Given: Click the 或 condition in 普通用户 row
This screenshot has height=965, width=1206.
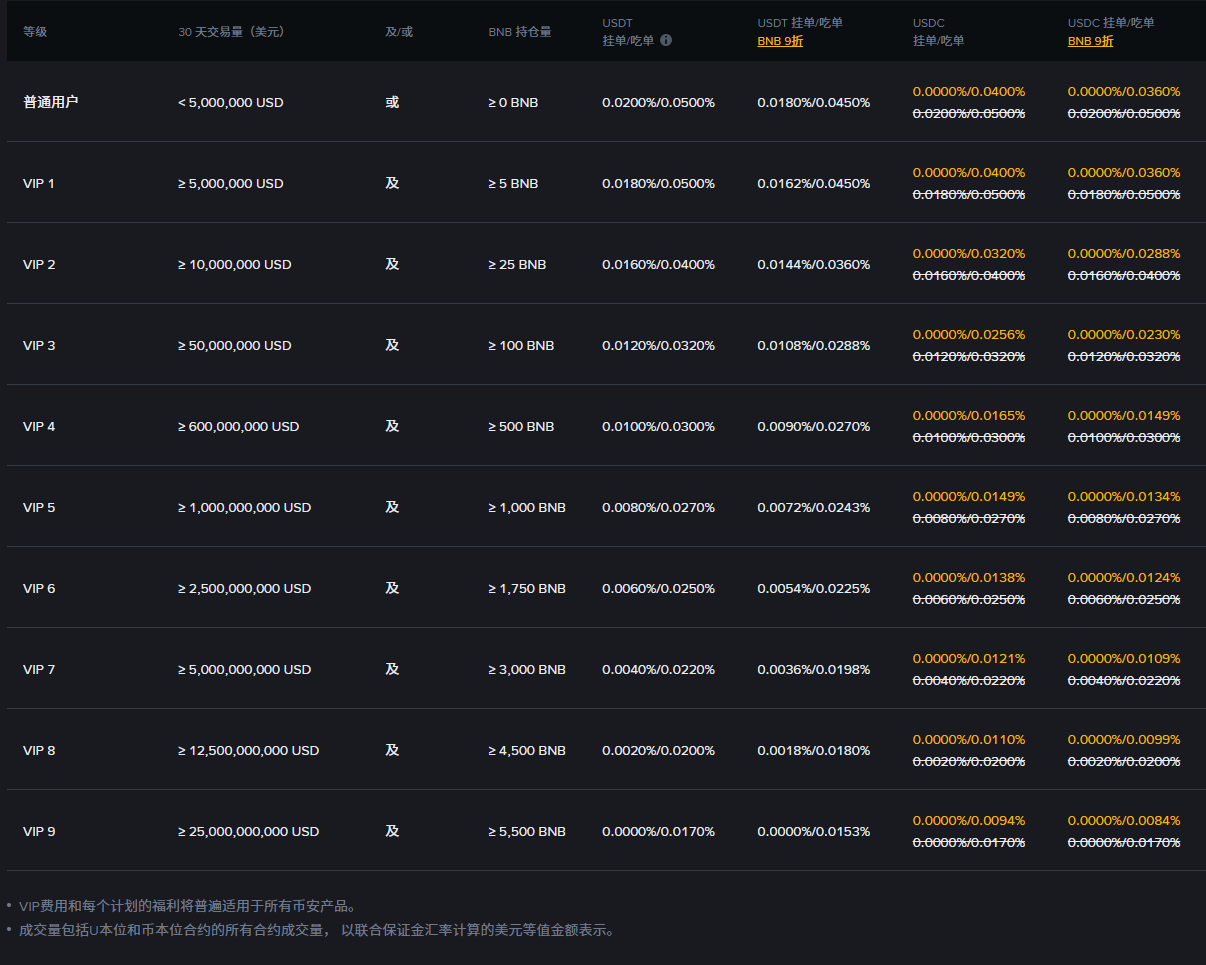Looking at the screenshot, I should point(392,102).
